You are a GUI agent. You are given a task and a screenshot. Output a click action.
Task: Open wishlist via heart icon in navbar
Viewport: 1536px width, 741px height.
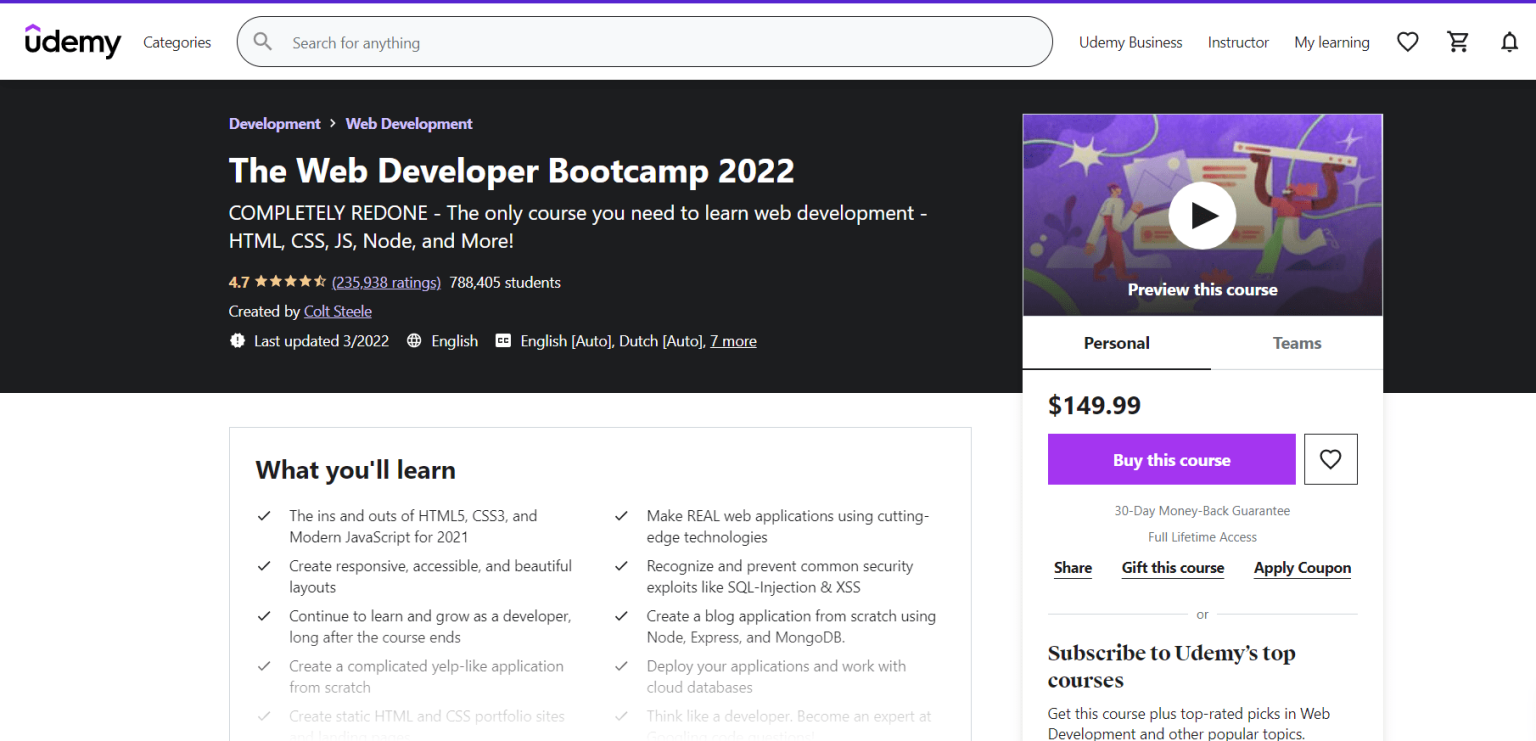point(1407,41)
